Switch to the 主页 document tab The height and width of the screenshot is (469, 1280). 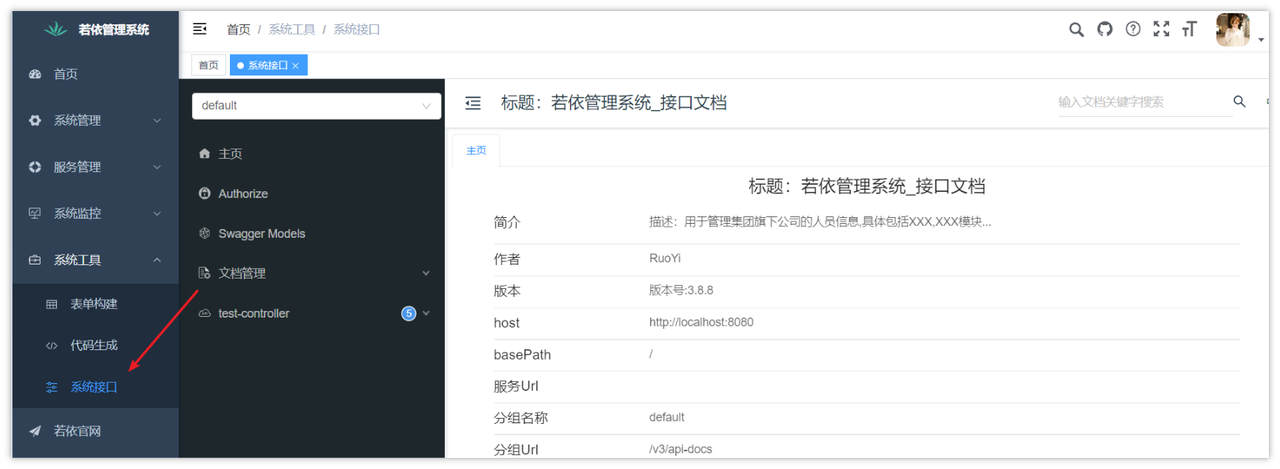(476, 151)
